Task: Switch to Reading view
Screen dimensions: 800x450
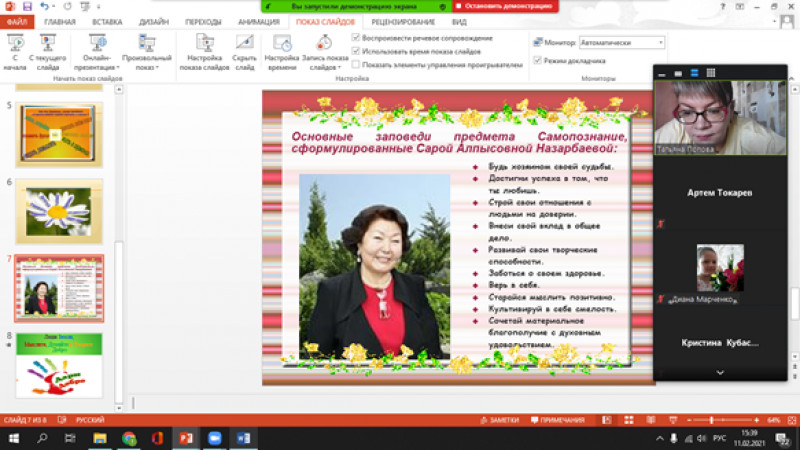Action: coord(651,420)
